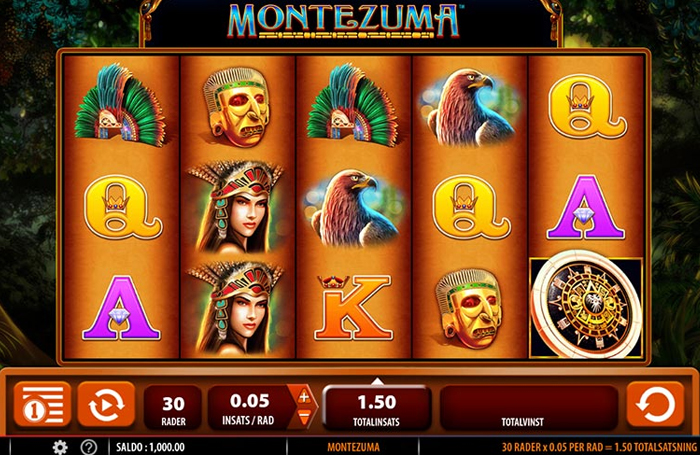Click the purple A on reel five
This screenshot has height=455, width=700.
585,207
